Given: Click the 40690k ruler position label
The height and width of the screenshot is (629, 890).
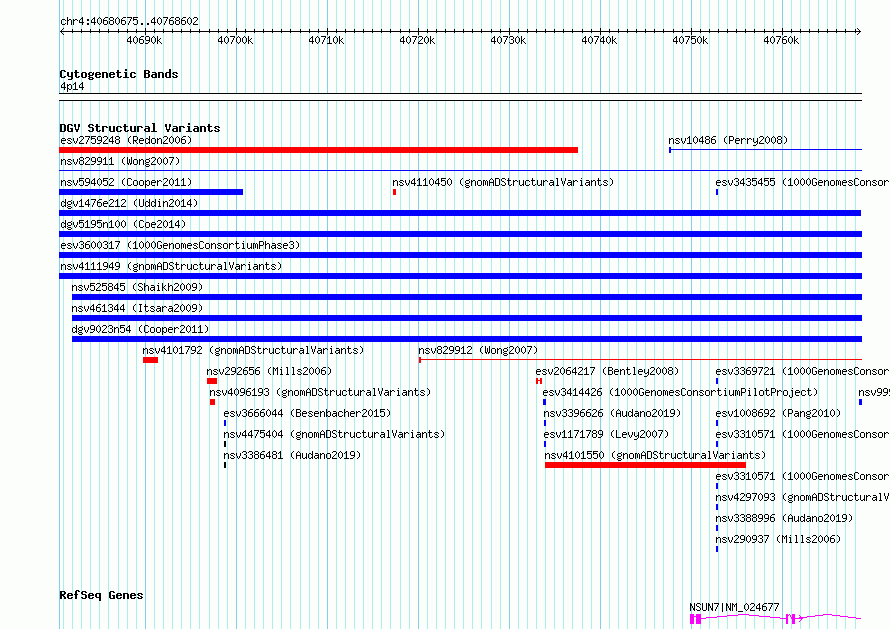Looking at the screenshot, I should pos(144,40).
